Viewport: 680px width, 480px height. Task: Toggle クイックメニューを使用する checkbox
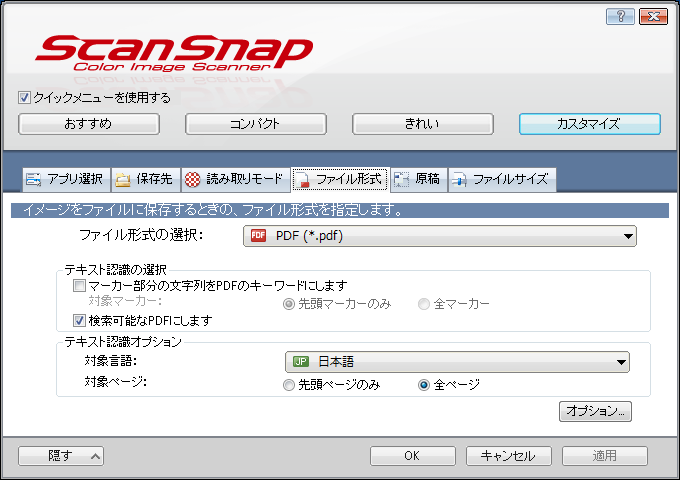pos(24,98)
